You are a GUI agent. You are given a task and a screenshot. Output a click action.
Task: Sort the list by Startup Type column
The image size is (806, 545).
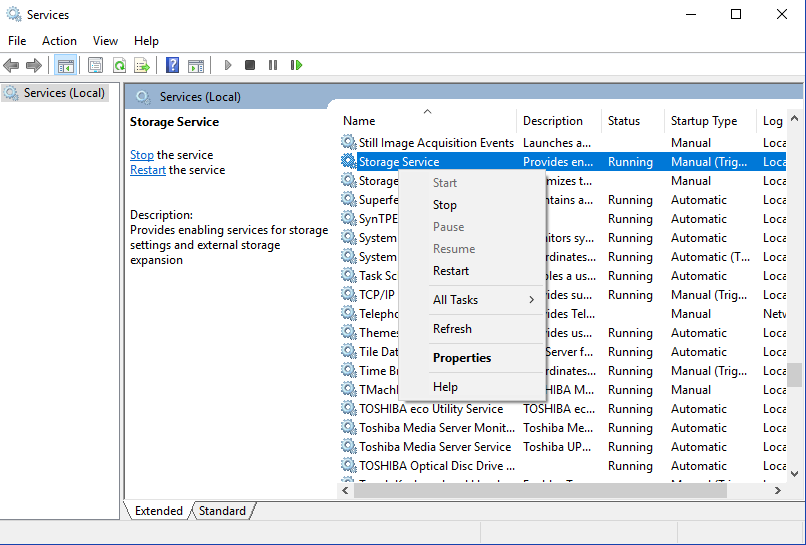click(704, 121)
